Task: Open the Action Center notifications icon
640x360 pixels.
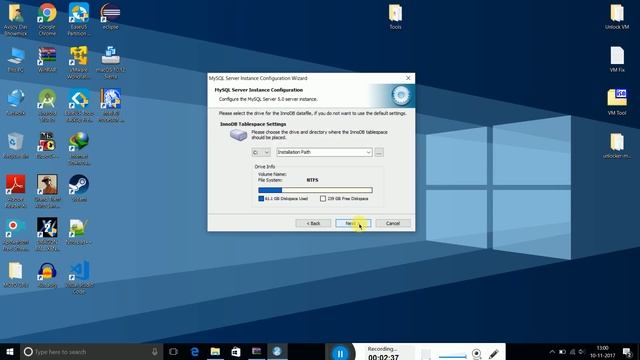Action: click(x=627, y=351)
